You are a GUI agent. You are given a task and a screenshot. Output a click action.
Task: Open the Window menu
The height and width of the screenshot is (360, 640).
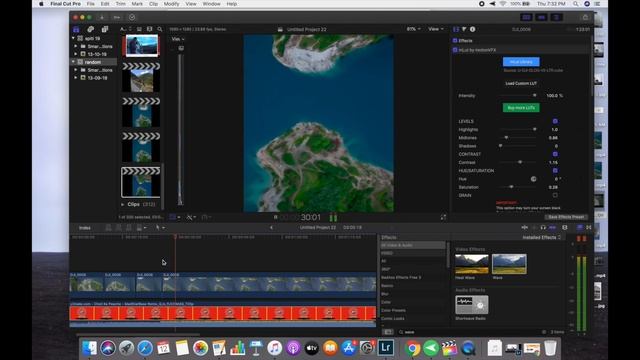211,4
